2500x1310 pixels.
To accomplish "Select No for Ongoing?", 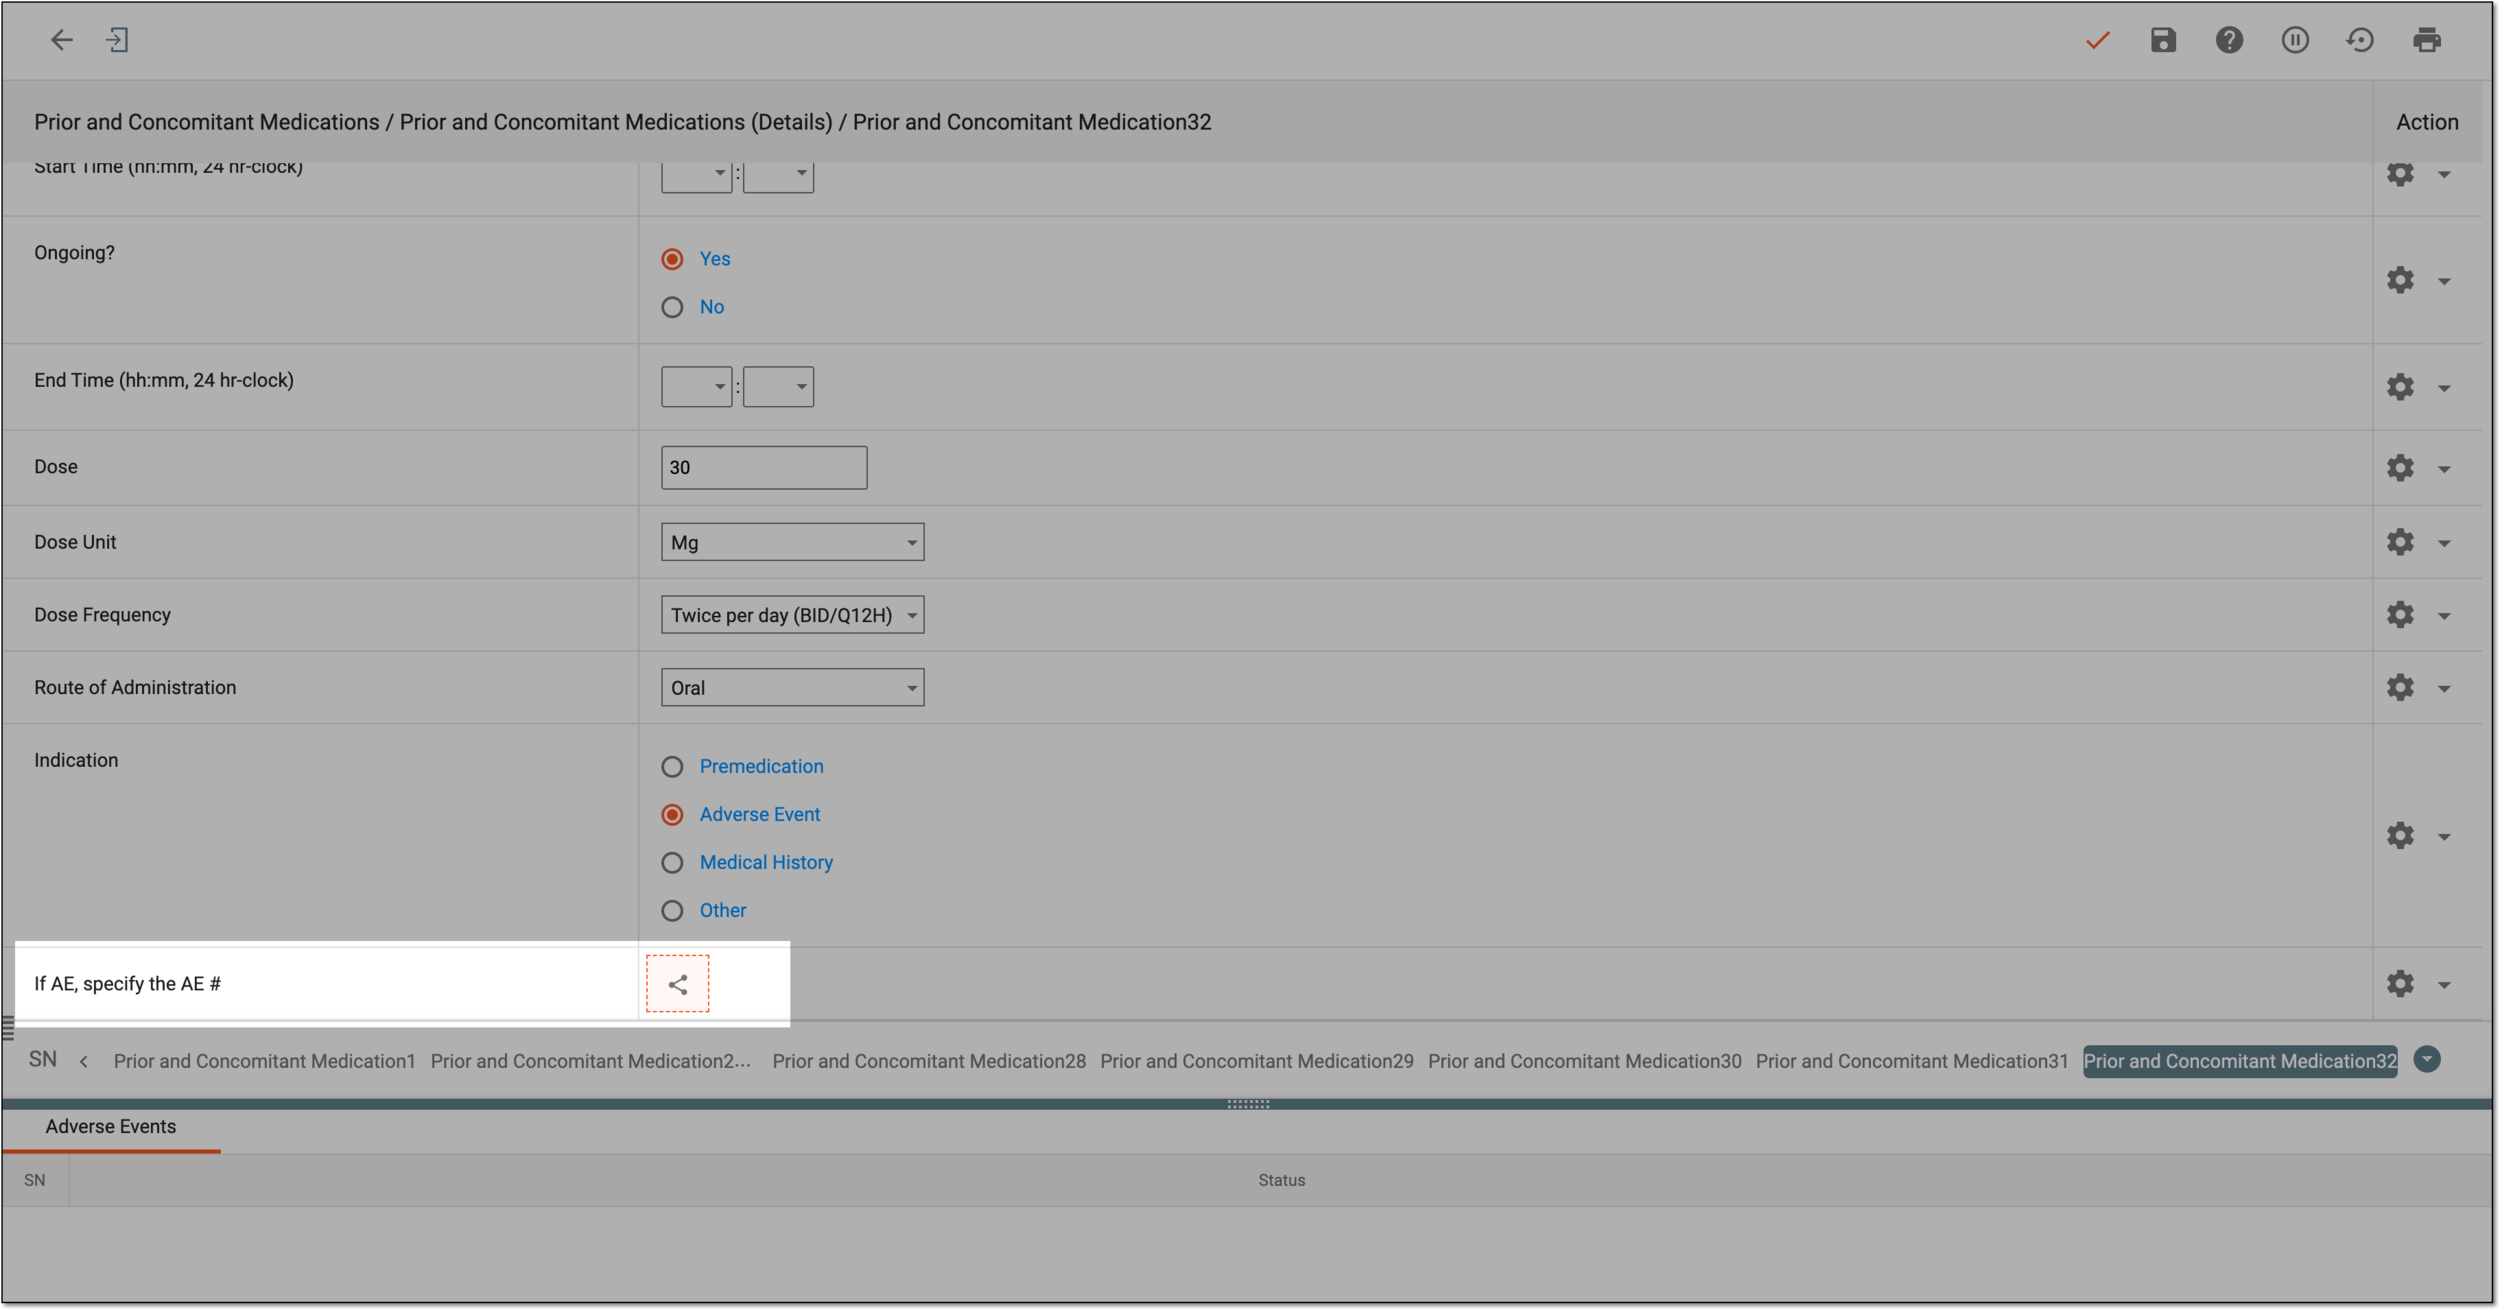I will click(x=672, y=307).
